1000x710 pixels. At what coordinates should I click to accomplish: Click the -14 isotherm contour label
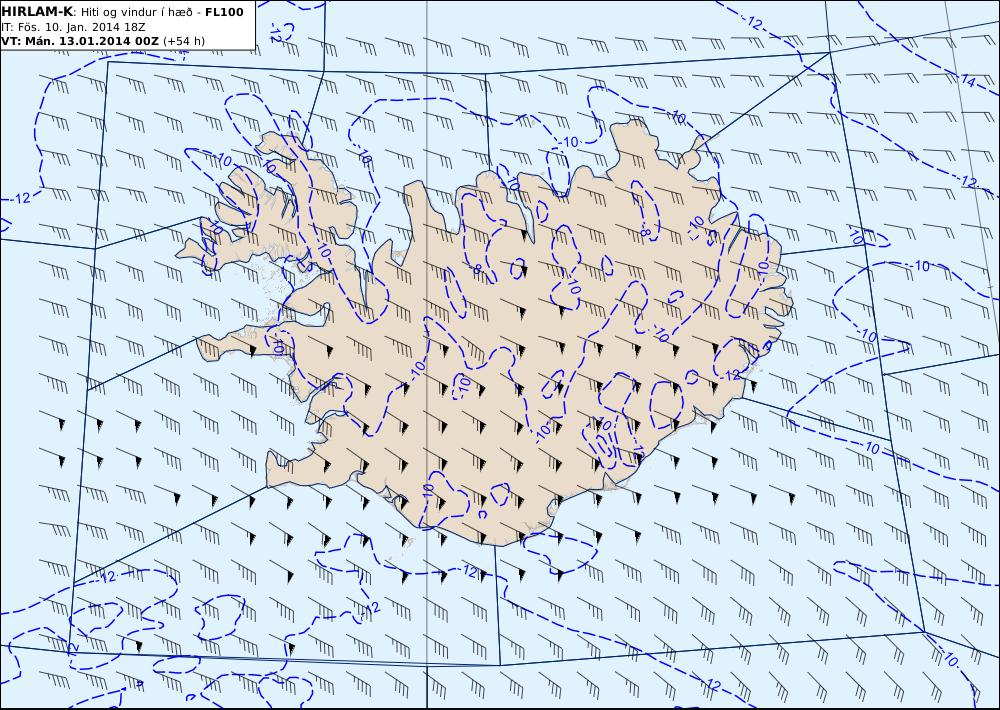tap(967, 80)
